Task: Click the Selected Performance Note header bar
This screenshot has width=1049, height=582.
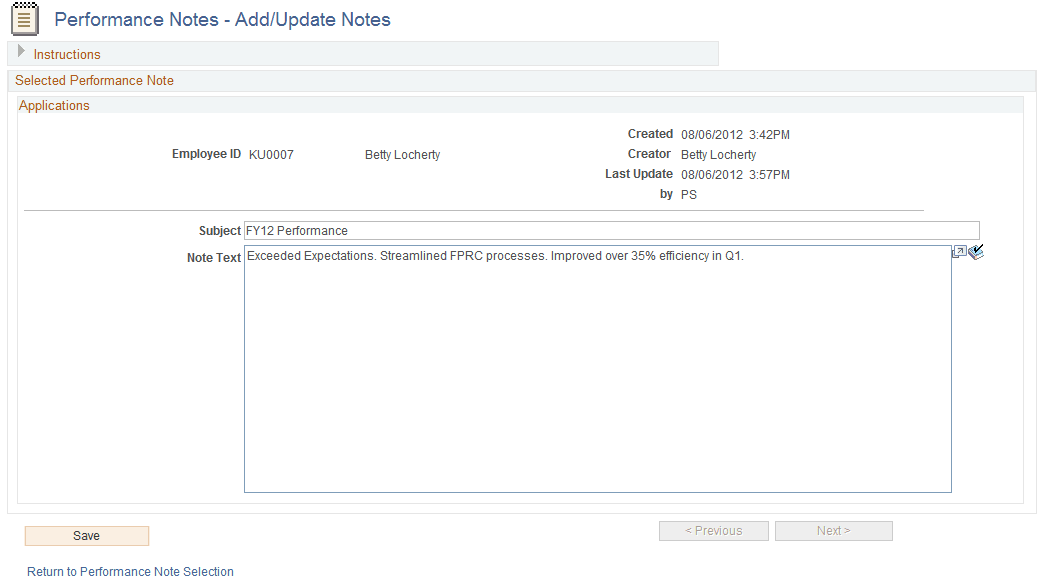Action: tap(94, 80)
